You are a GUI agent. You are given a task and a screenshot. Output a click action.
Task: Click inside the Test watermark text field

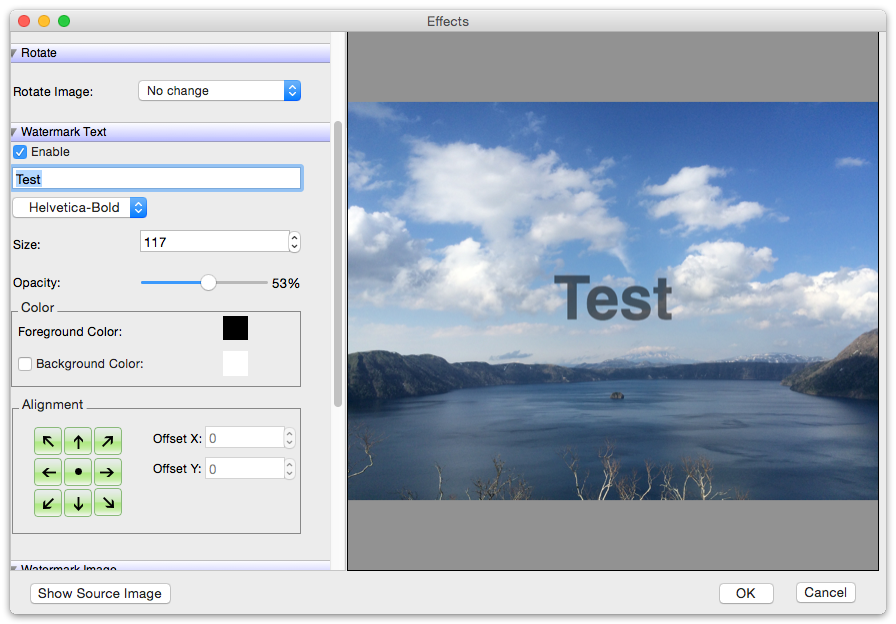(156, 178)
